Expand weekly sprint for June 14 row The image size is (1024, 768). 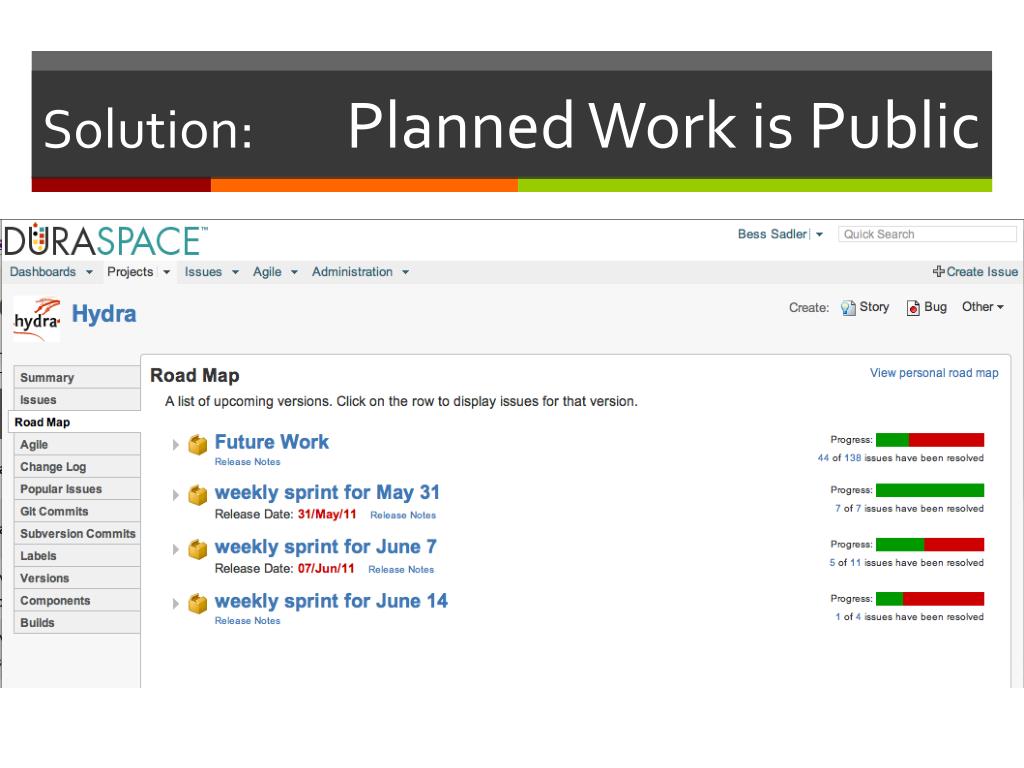coord(175,603)
